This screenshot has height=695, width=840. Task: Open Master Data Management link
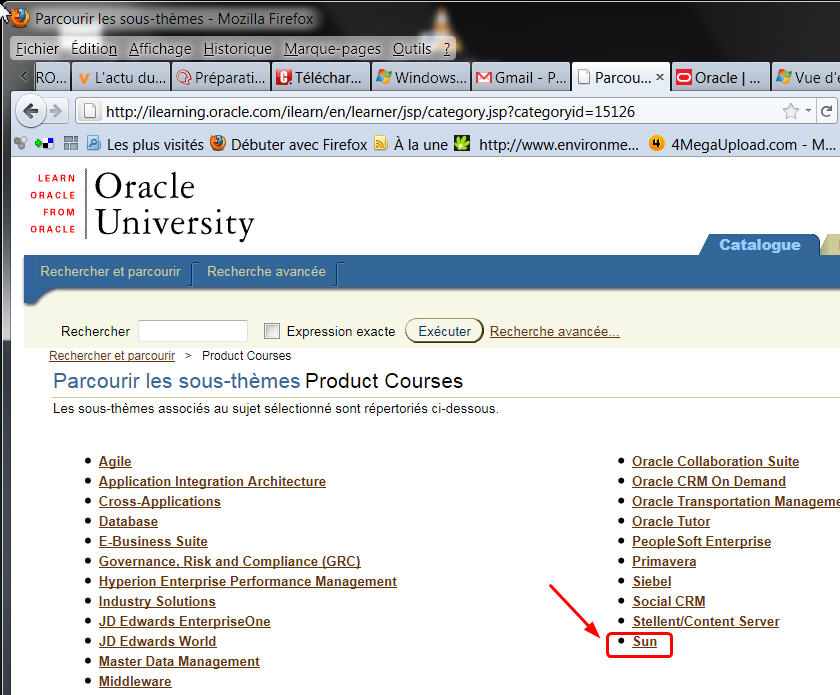pos(179,661)
